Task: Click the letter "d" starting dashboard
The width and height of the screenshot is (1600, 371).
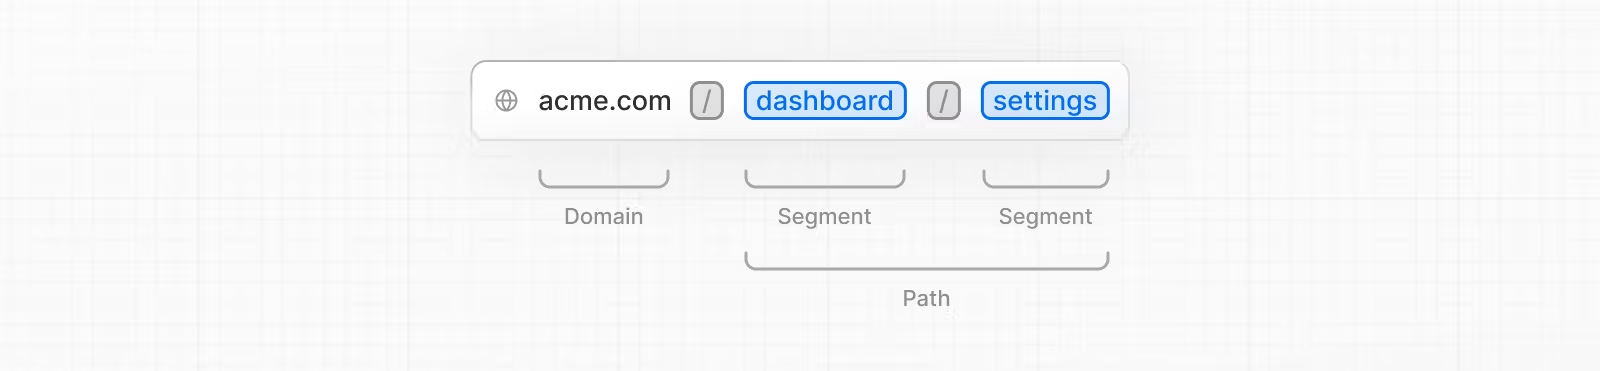Action: 764,101
